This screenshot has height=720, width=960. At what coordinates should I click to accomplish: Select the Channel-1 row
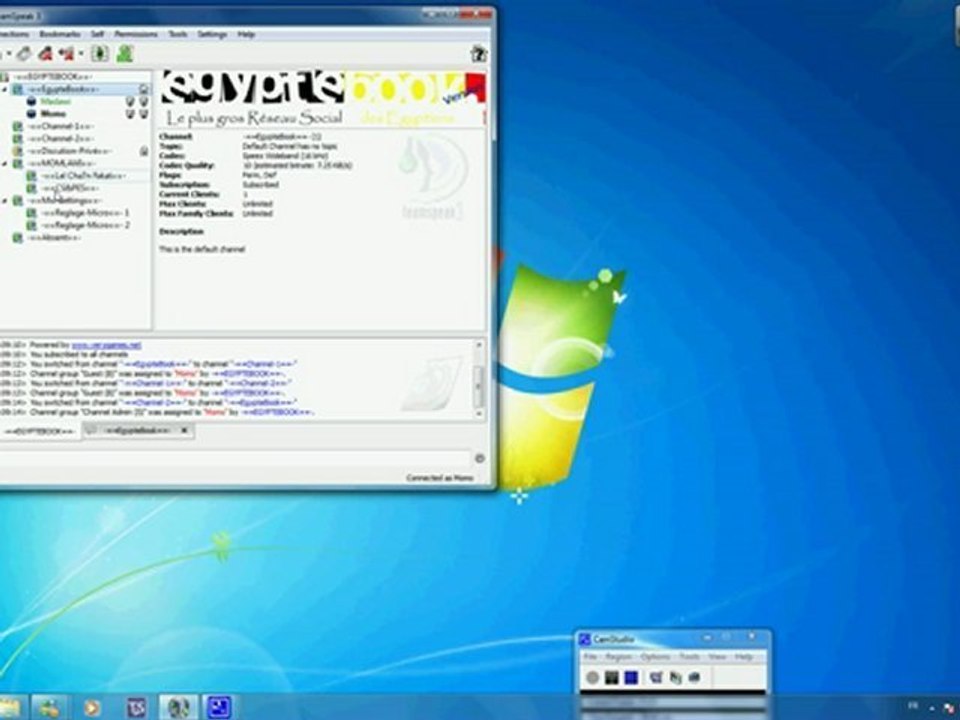pyautogui.click(x=61, y=127)
